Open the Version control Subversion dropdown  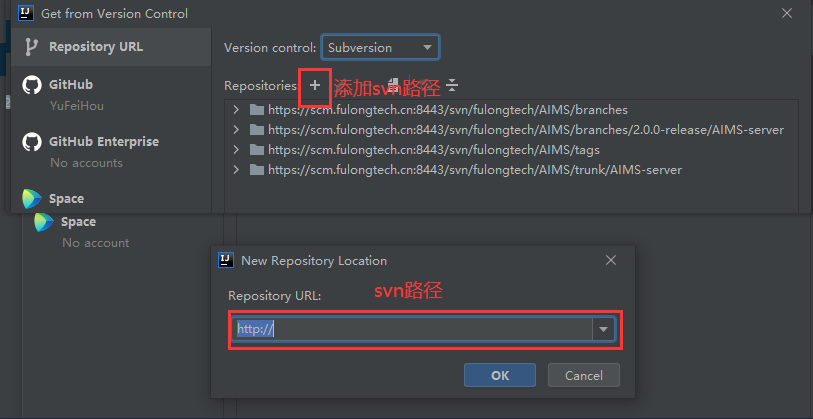point(381,48)
